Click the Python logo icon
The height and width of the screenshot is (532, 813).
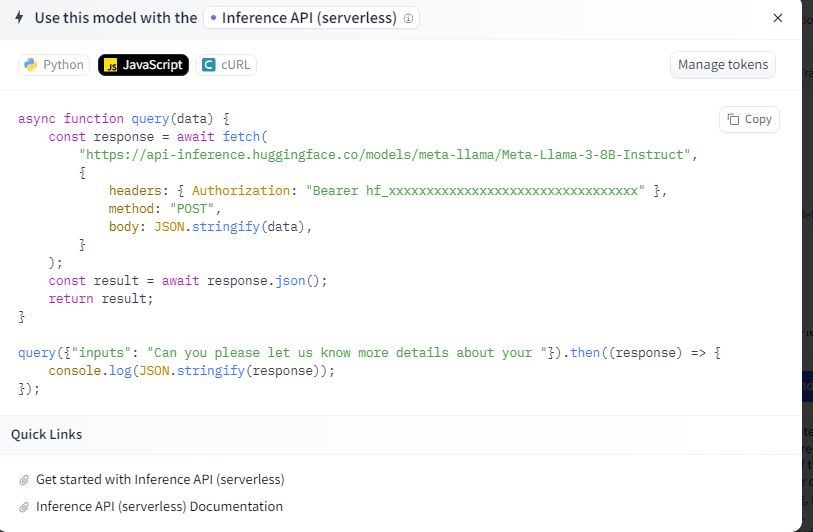click(31, 65)
